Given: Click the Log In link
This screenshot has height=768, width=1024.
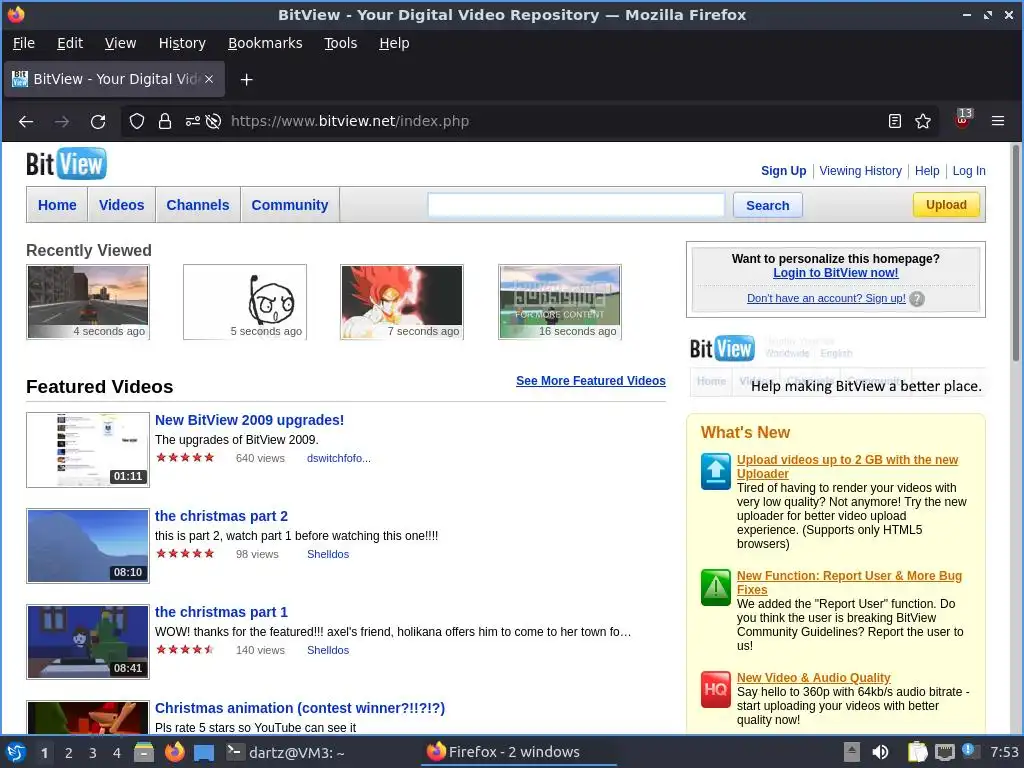Looking at the screenshot, I should click(x=969, y=170).
